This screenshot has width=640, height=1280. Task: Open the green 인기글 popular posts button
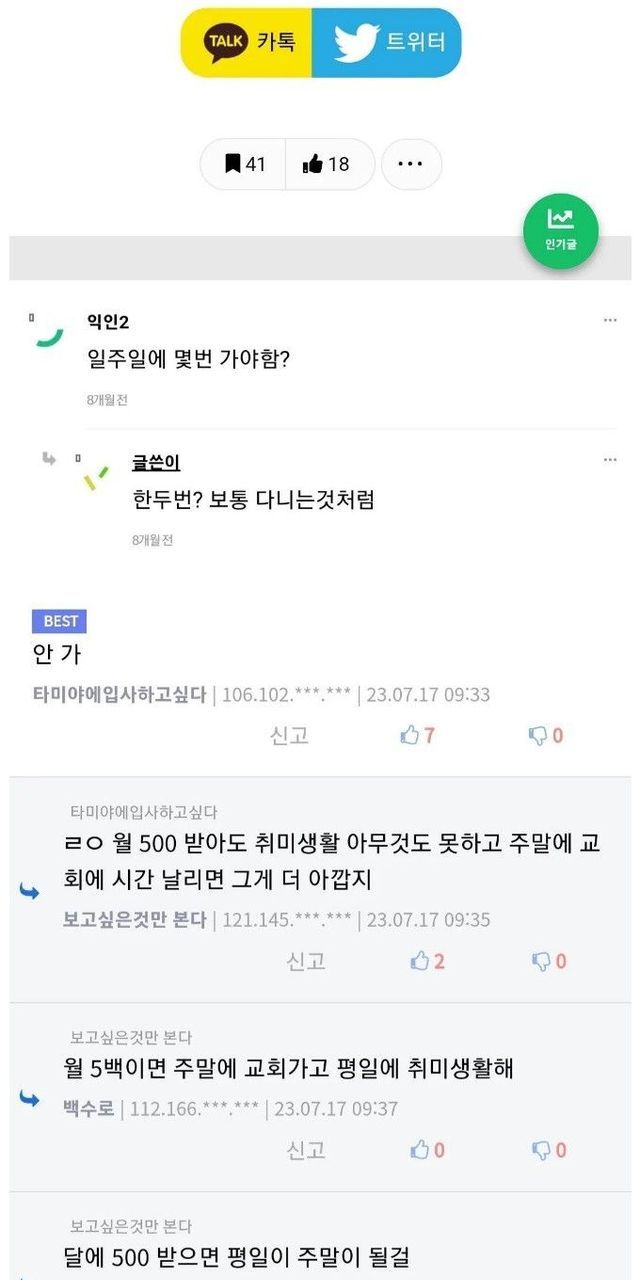point(560,231)
